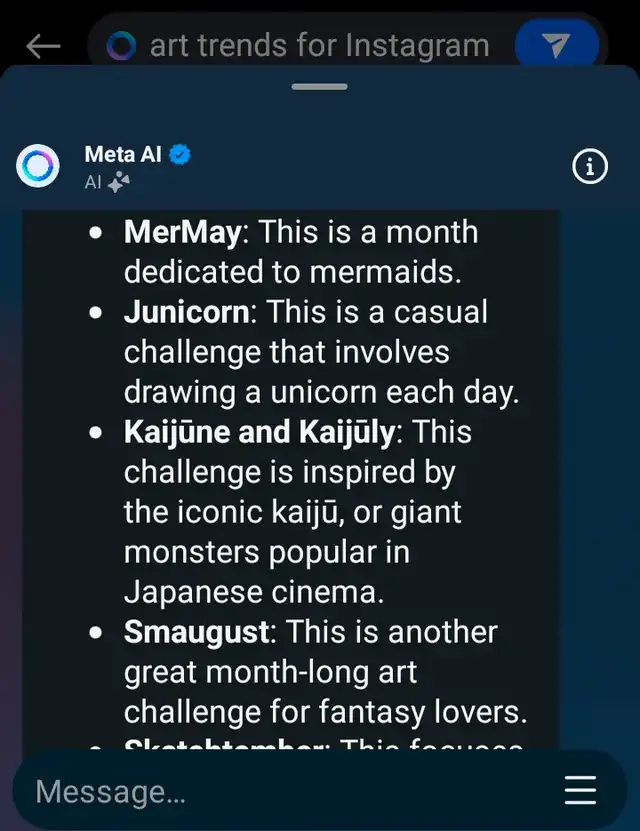
Task: Open the info icon for Meta AI
Action: pyautogui.click(x=590, y=166)
